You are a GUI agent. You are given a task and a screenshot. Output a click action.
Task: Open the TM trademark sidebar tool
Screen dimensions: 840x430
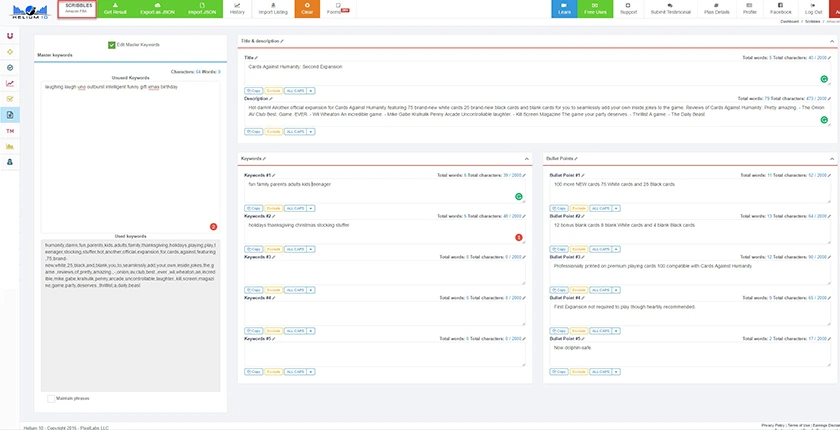pyautogui.click(x=10, y=131)
